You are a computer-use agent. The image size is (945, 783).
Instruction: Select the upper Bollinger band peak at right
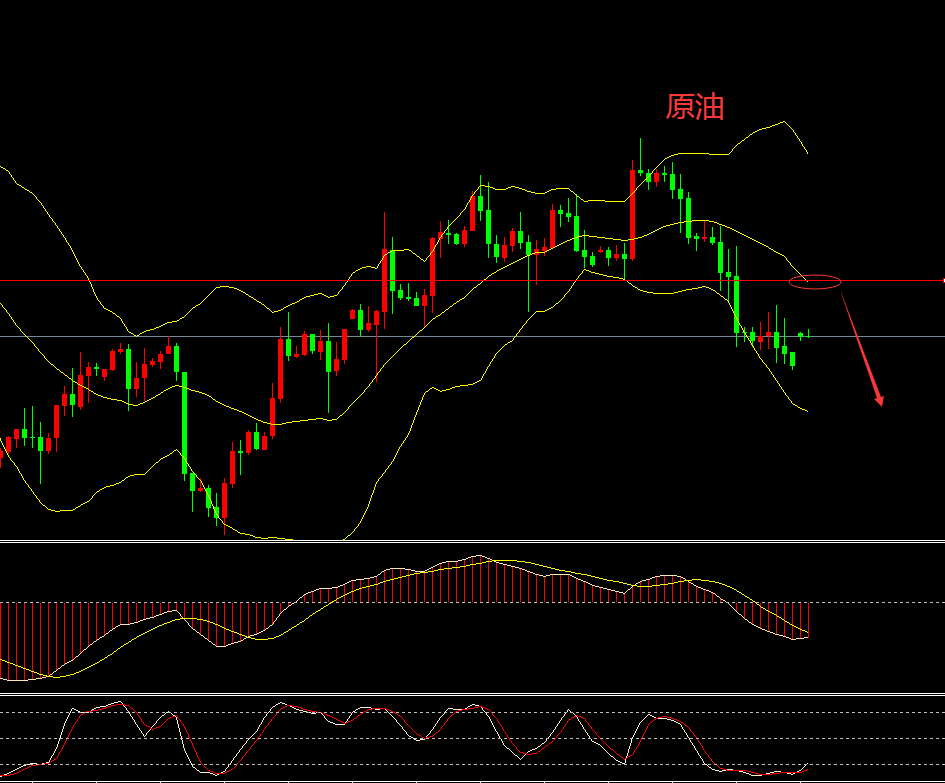pos(782,123)
